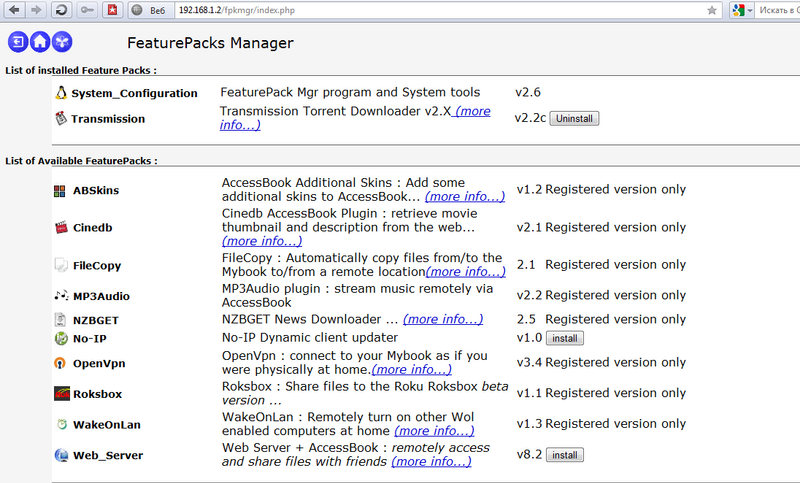Click the No-IP name text
Image resolution: width=800 pixels, height=483 pixels.
point(90,339)
